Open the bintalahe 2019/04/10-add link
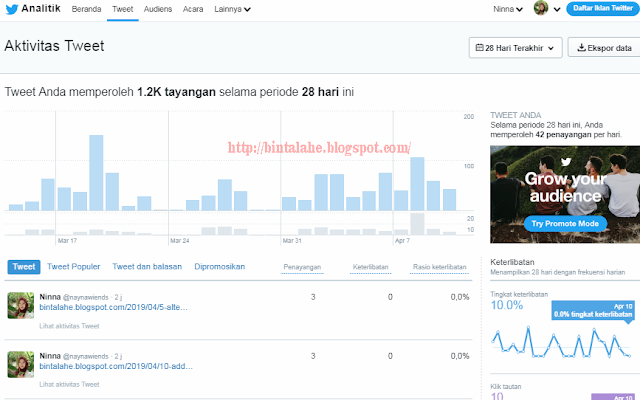This screenshot has height=400, width=640. coord(116,367)
